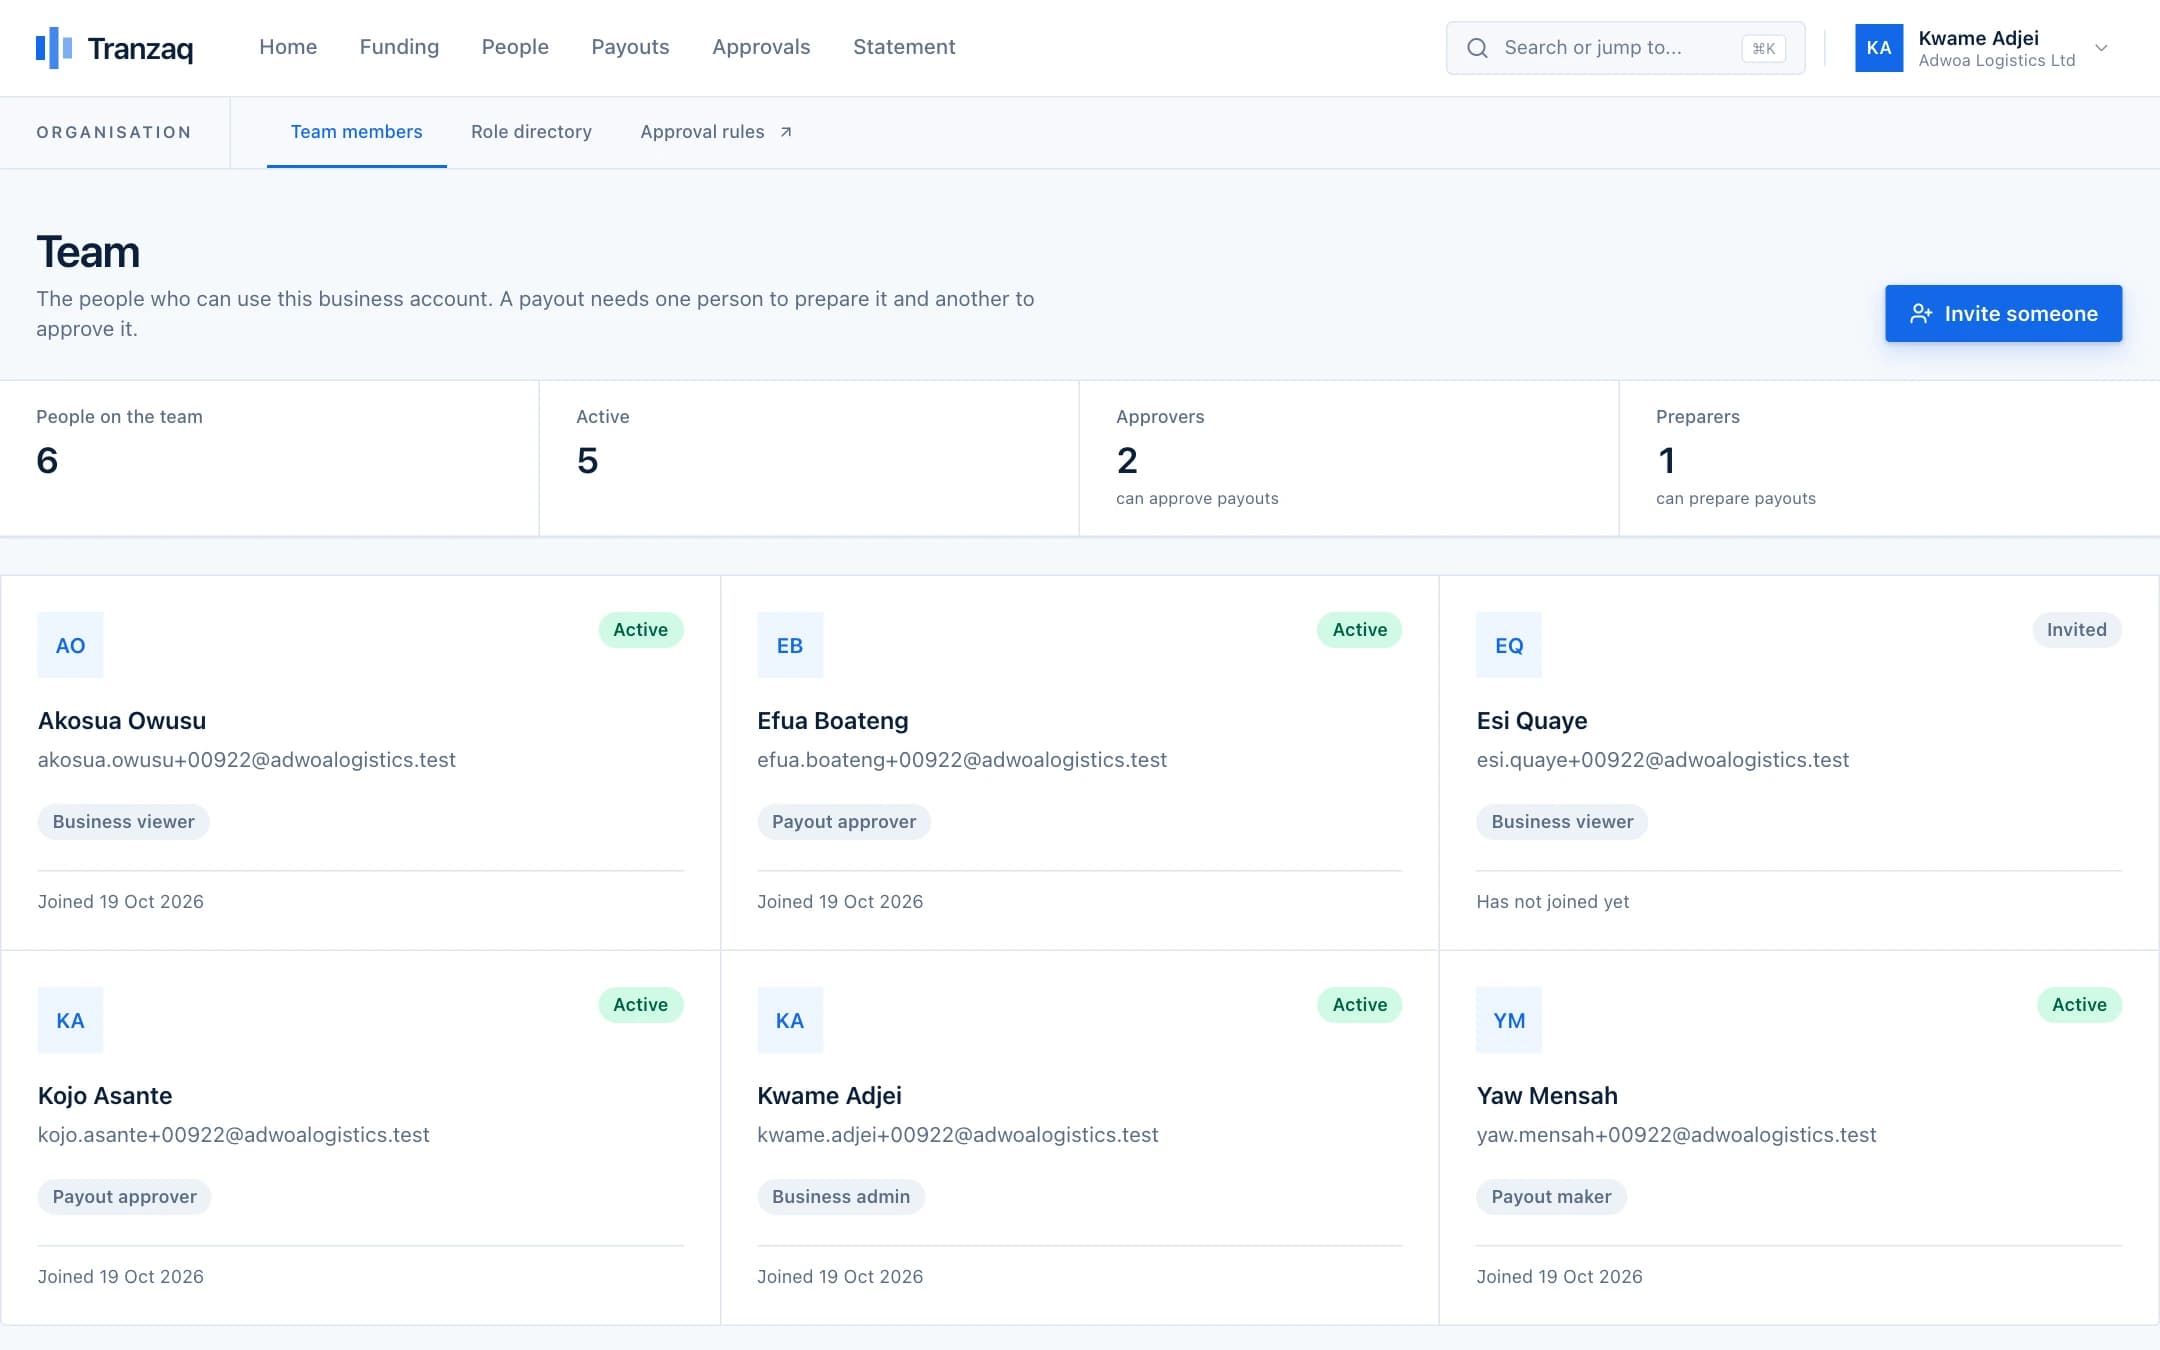2160x1350 pixels.
Task: Click the Payout maker role tag
Action: pos(1551,1197)
